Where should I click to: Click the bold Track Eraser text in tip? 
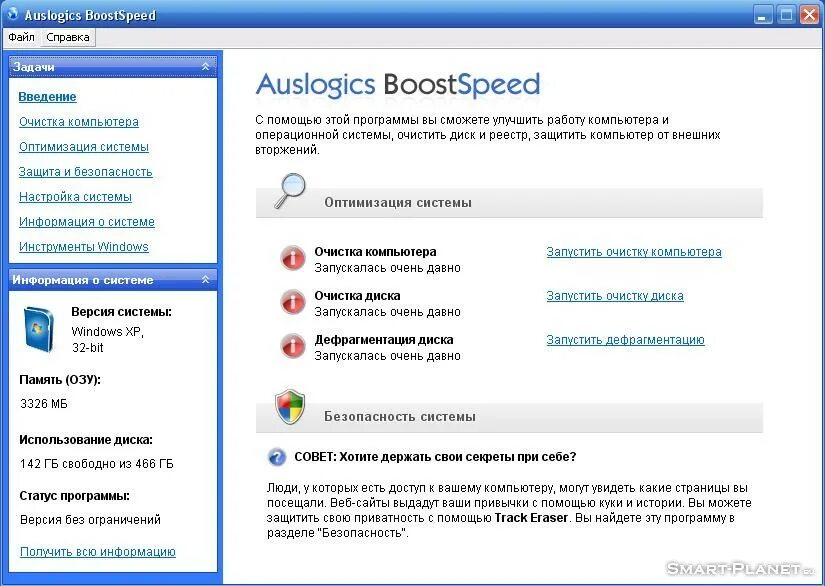pyautogui.click(x=531, y=518)
